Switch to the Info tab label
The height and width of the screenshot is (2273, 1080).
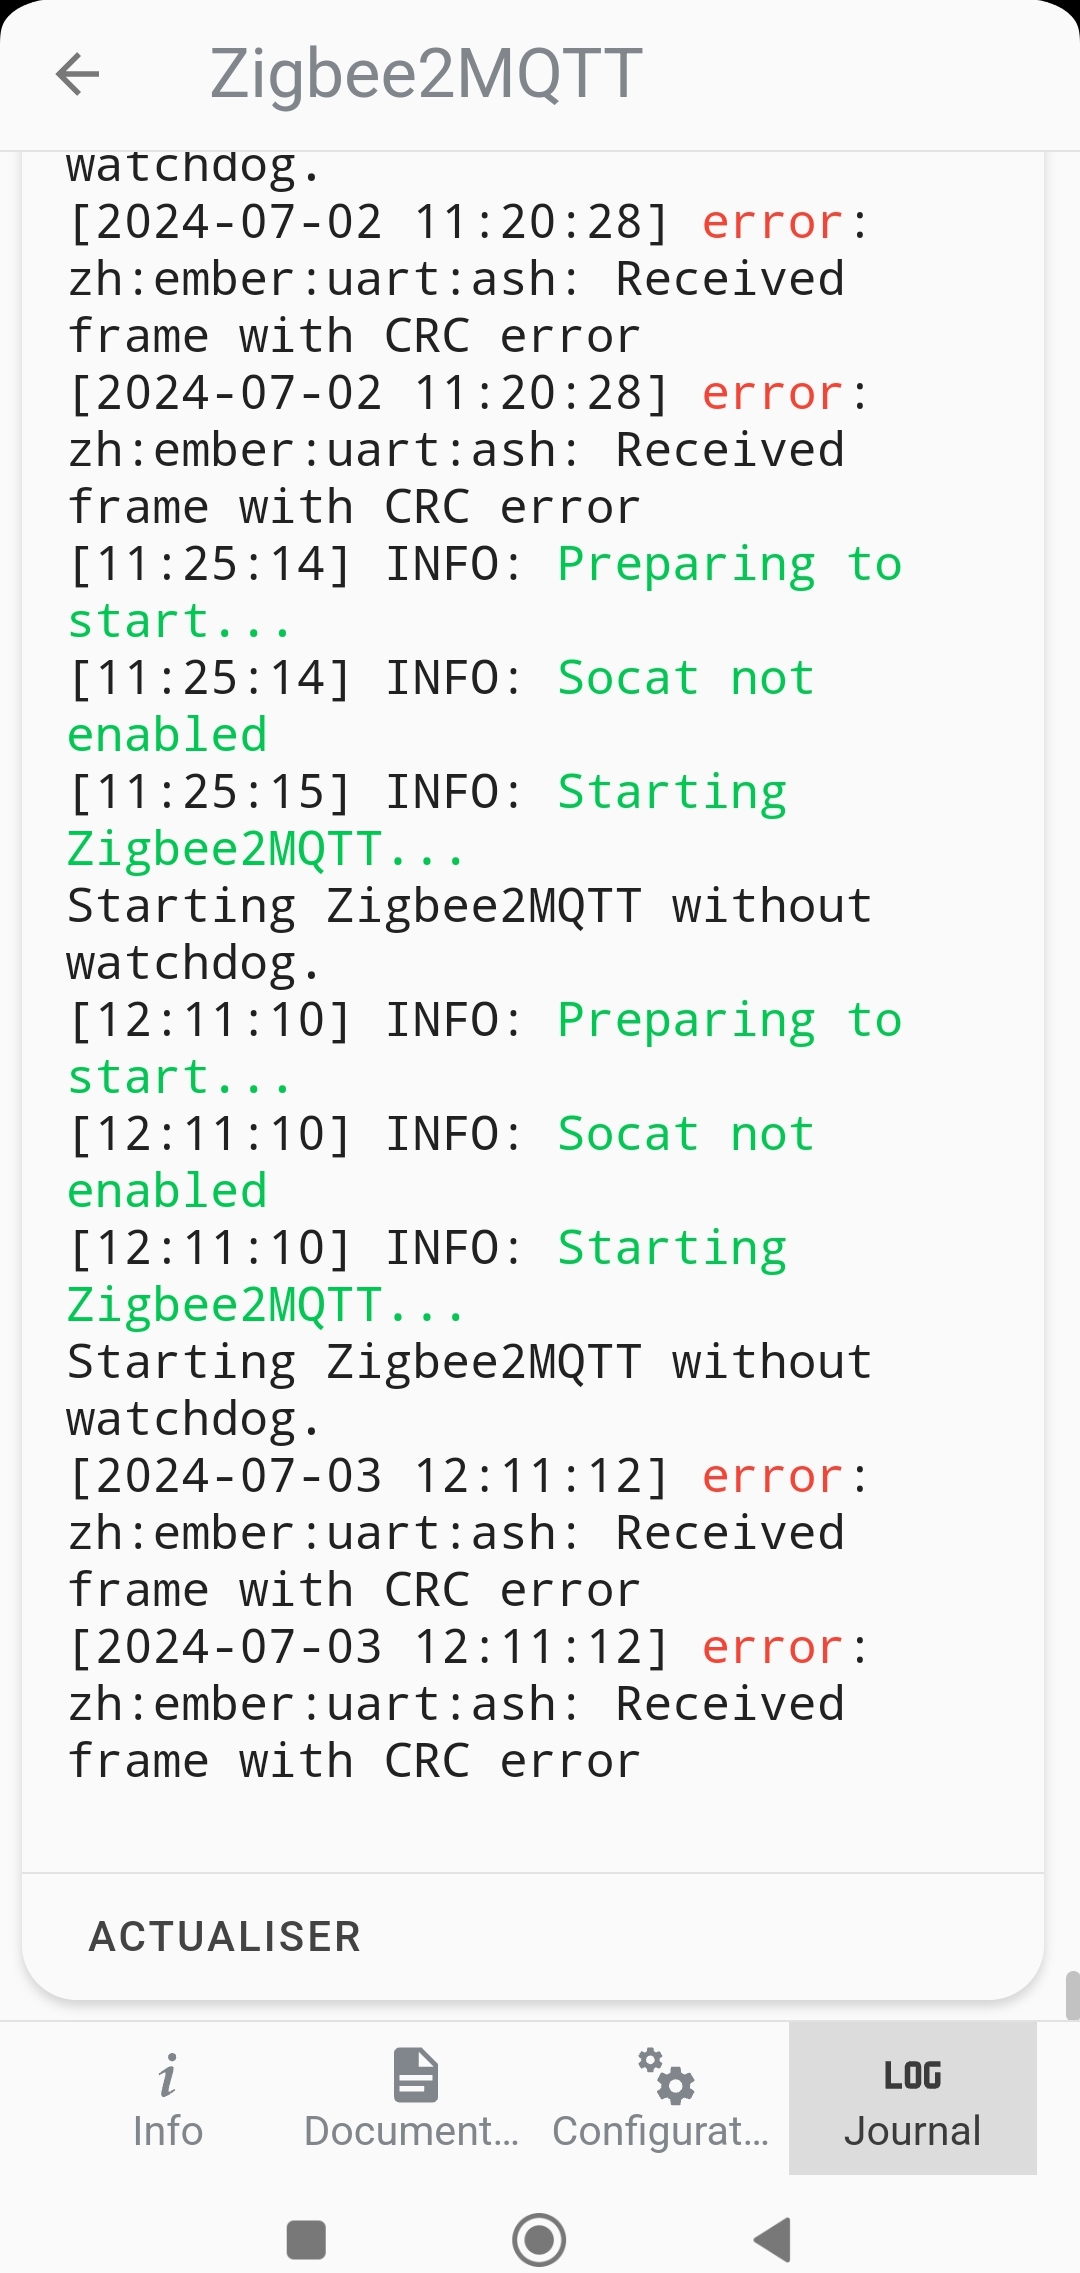click(168, 2131)
